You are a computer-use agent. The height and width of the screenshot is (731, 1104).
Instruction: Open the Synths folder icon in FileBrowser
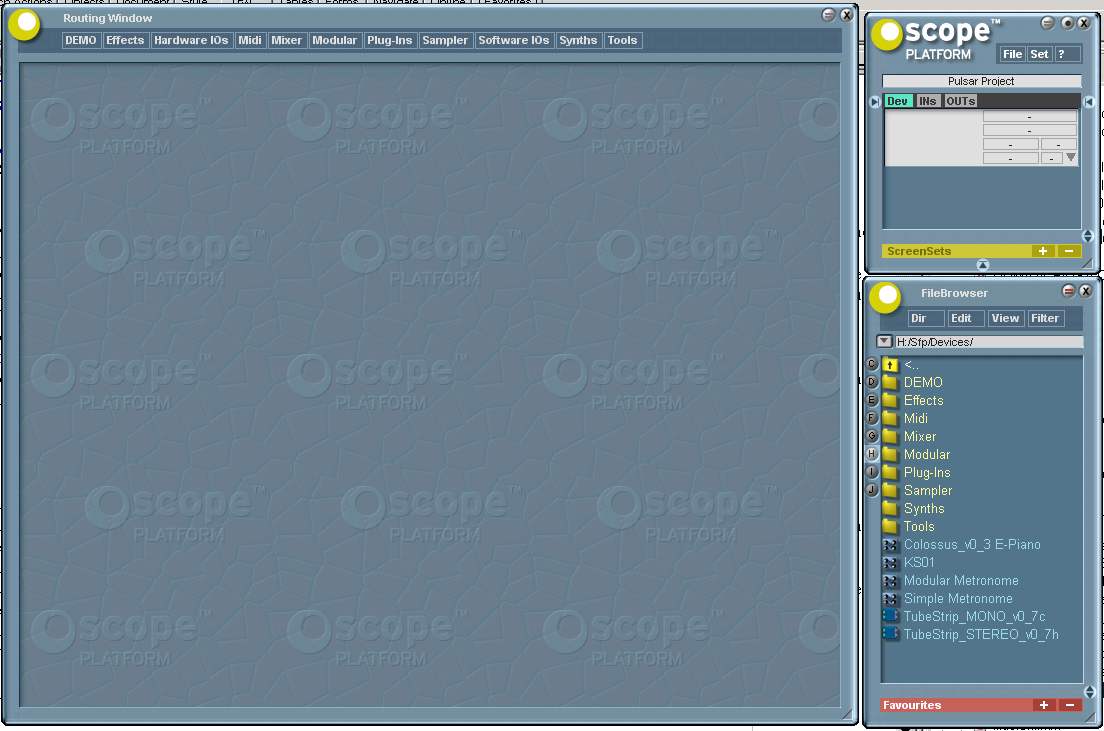click(890, 508)
